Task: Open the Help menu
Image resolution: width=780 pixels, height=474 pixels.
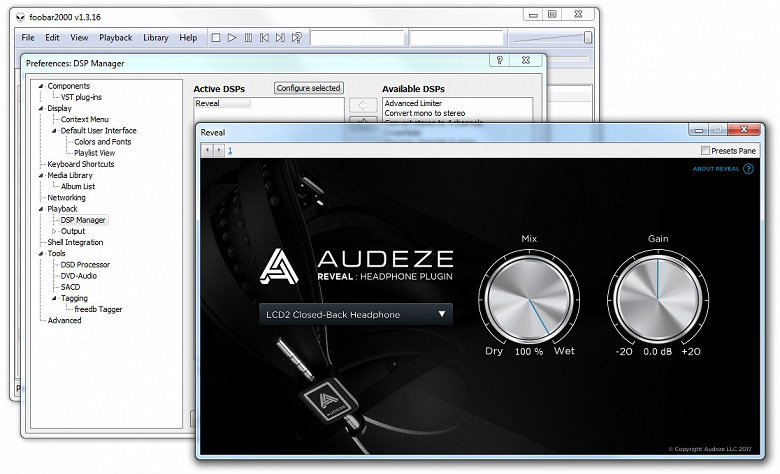Action: click(x=188, y=38)
